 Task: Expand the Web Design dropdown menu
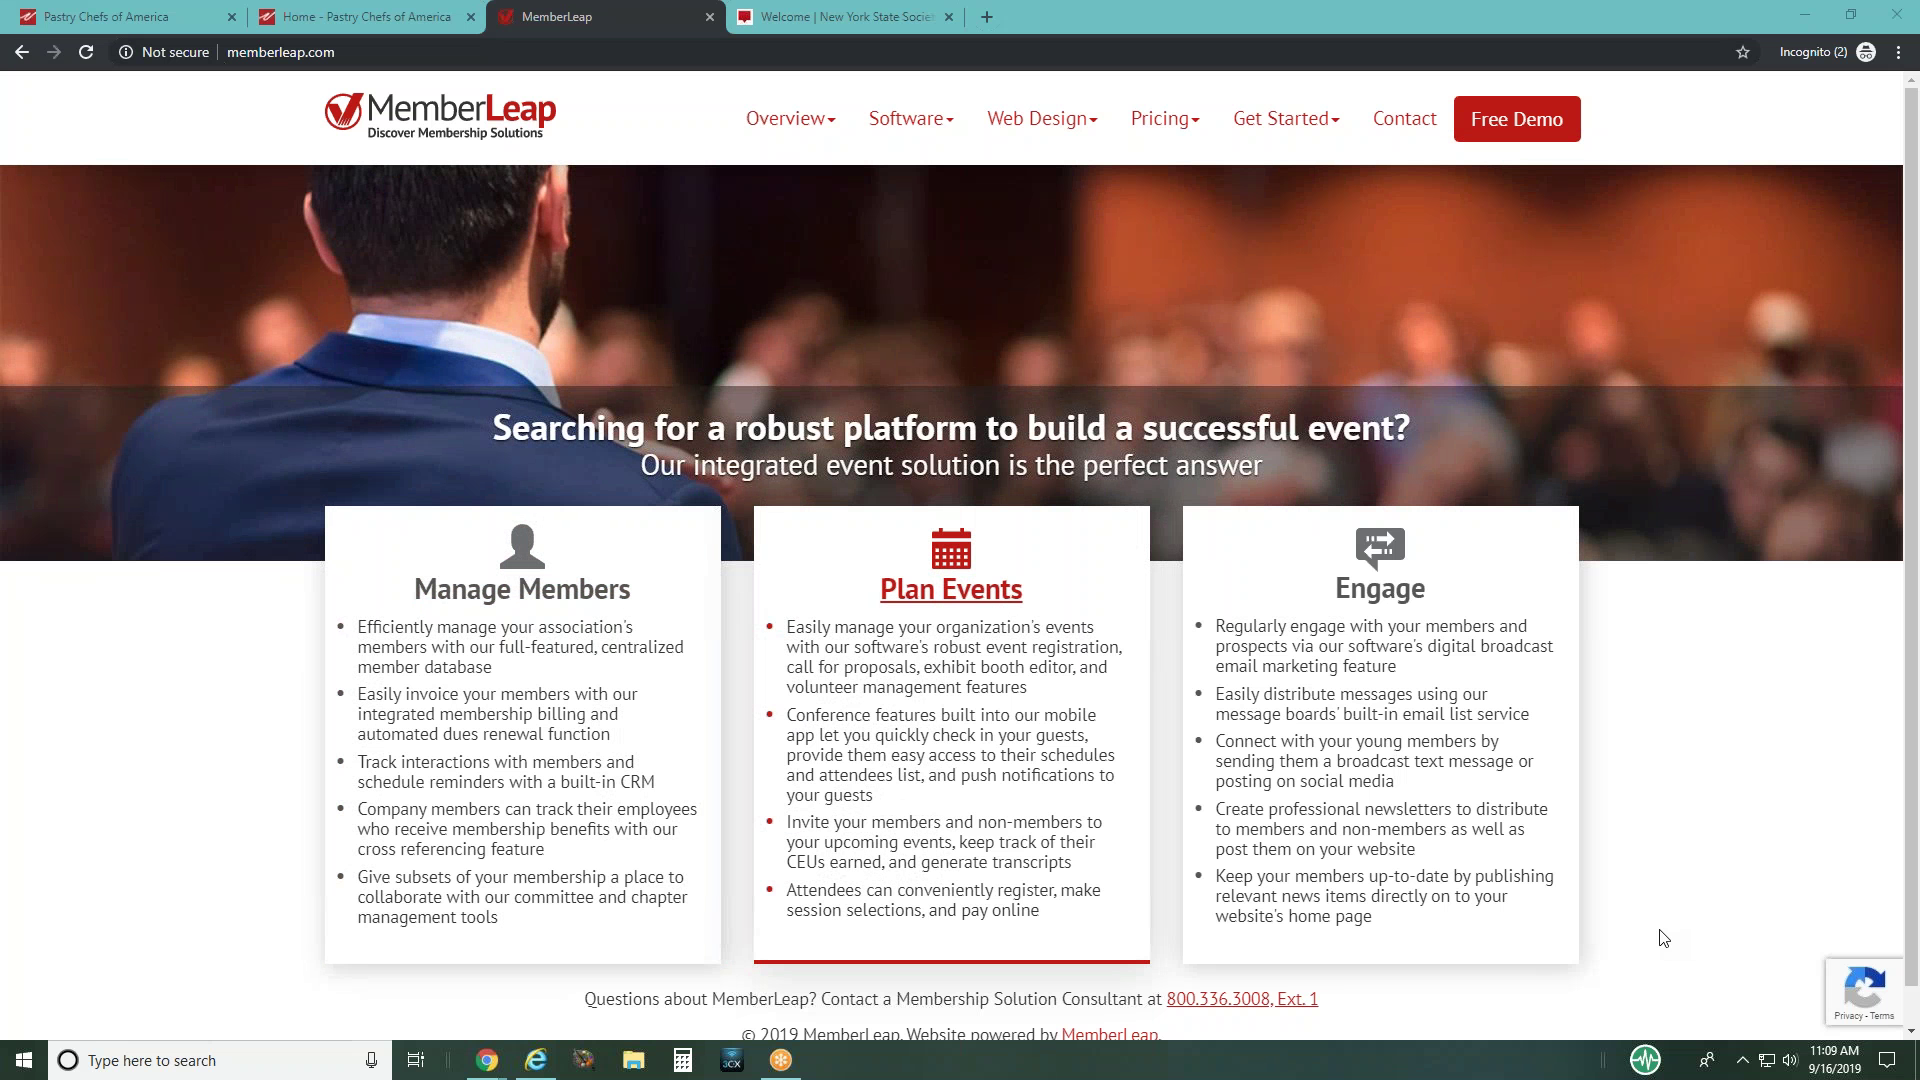tap(1042, 118)
